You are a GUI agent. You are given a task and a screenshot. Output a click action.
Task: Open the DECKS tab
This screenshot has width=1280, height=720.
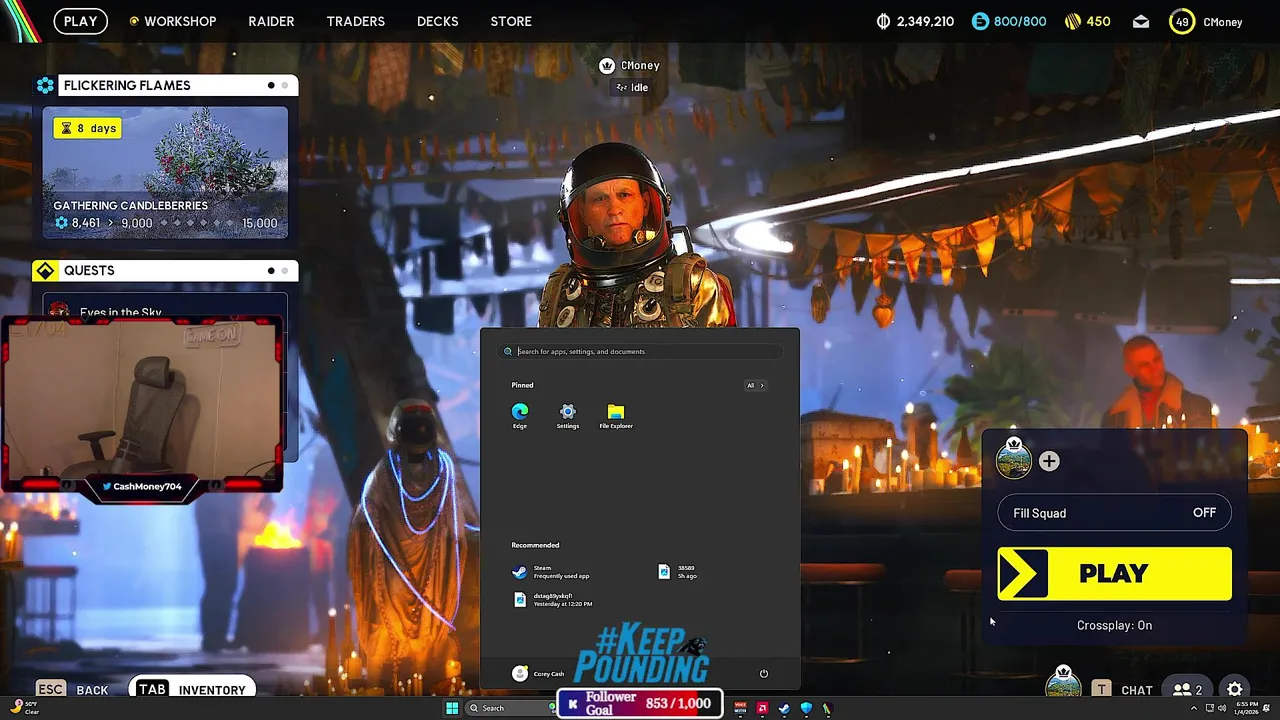click(437, 21)
